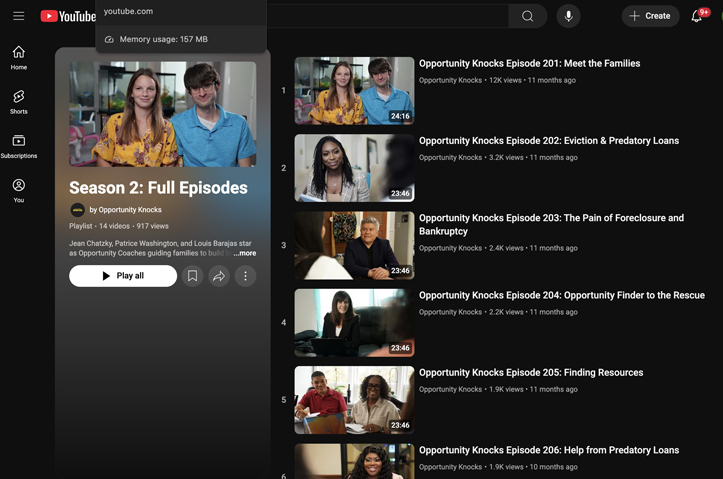Click 'by Opportunity Knocks' channel link
This screenshot has height=479, width=723.
coord(125,210)
